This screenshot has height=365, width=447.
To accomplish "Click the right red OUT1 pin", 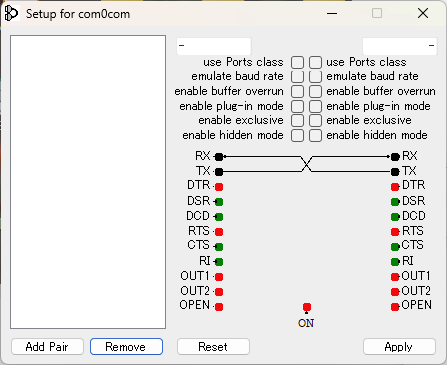I will [x=395, y=277].
